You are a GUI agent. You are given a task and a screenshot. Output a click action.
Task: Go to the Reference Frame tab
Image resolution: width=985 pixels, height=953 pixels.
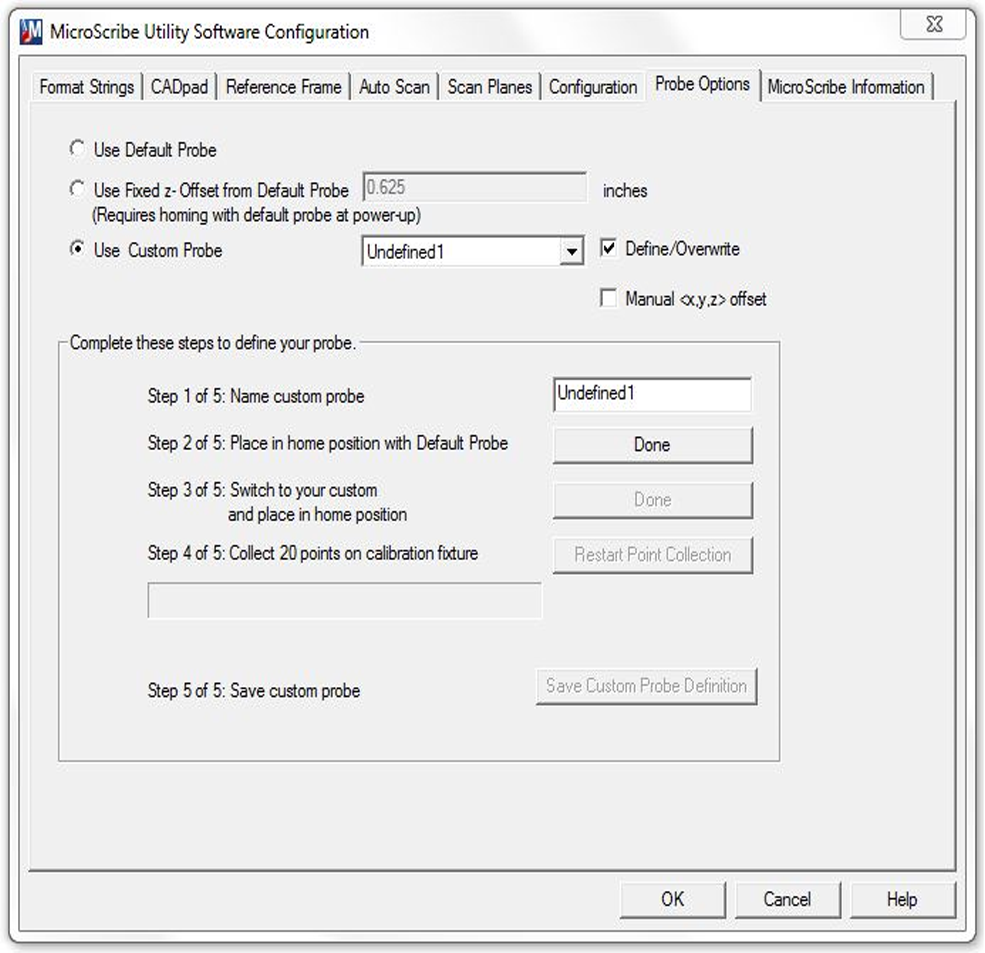283,87
